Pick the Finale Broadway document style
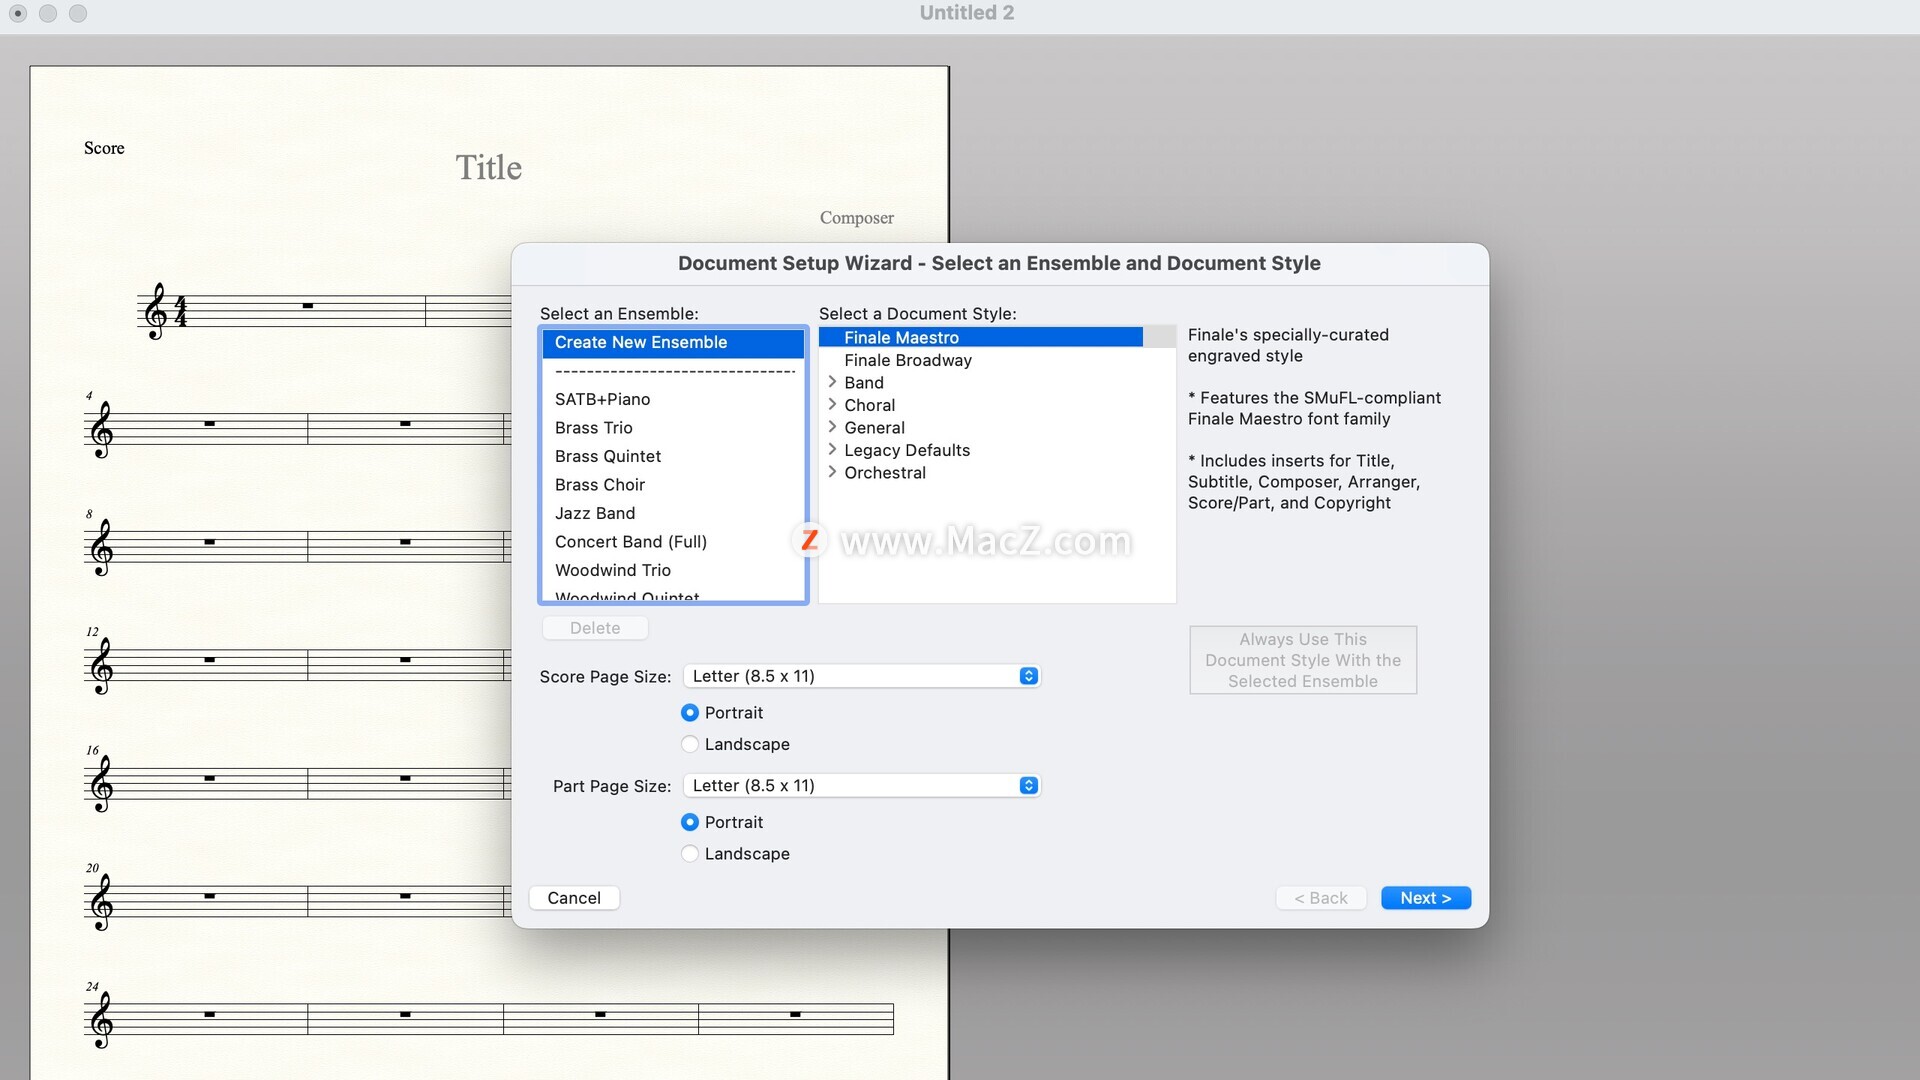 coord(907,360)
